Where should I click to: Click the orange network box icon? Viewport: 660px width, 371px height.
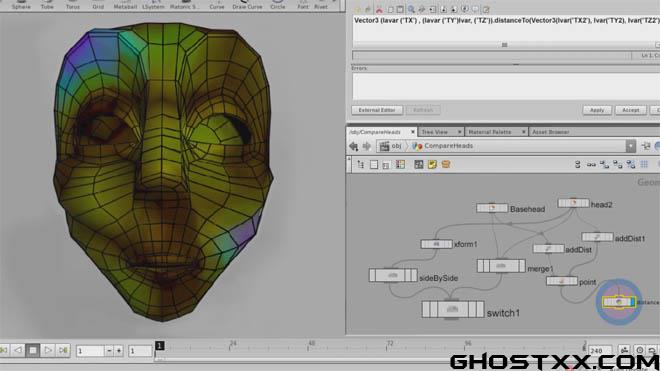click(446, 165)
